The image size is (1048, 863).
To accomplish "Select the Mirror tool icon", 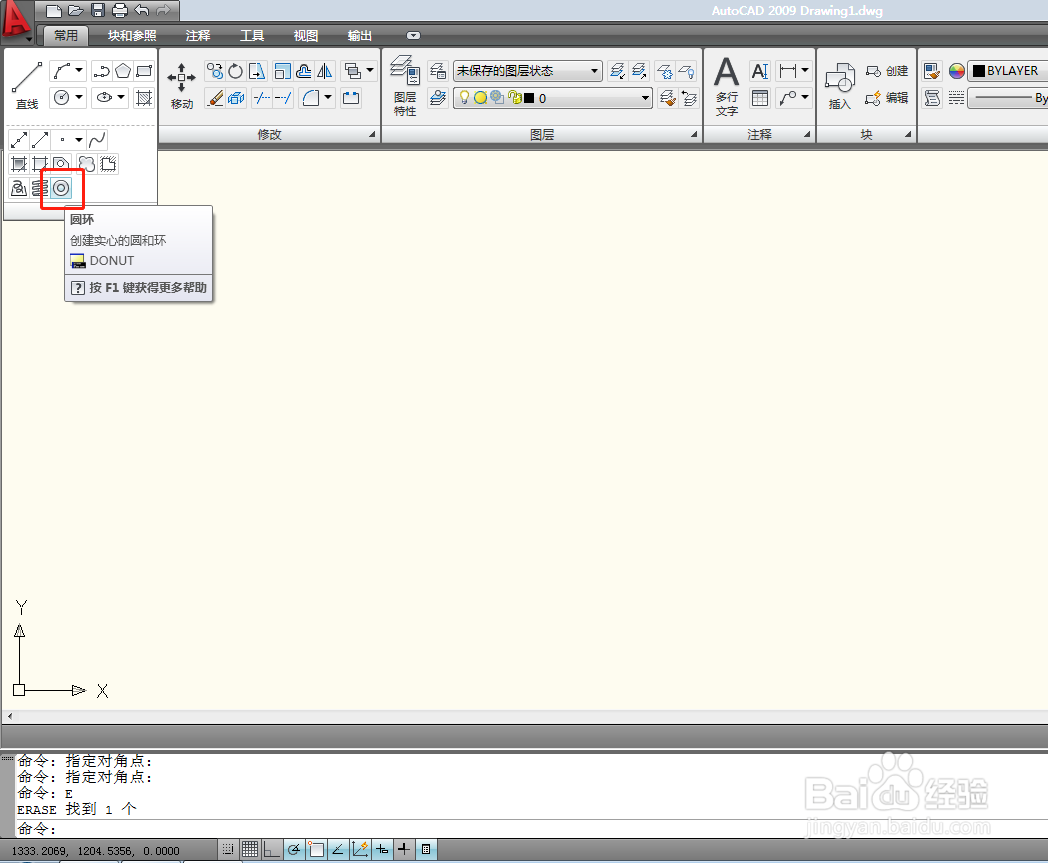I will tap(325, 70).
